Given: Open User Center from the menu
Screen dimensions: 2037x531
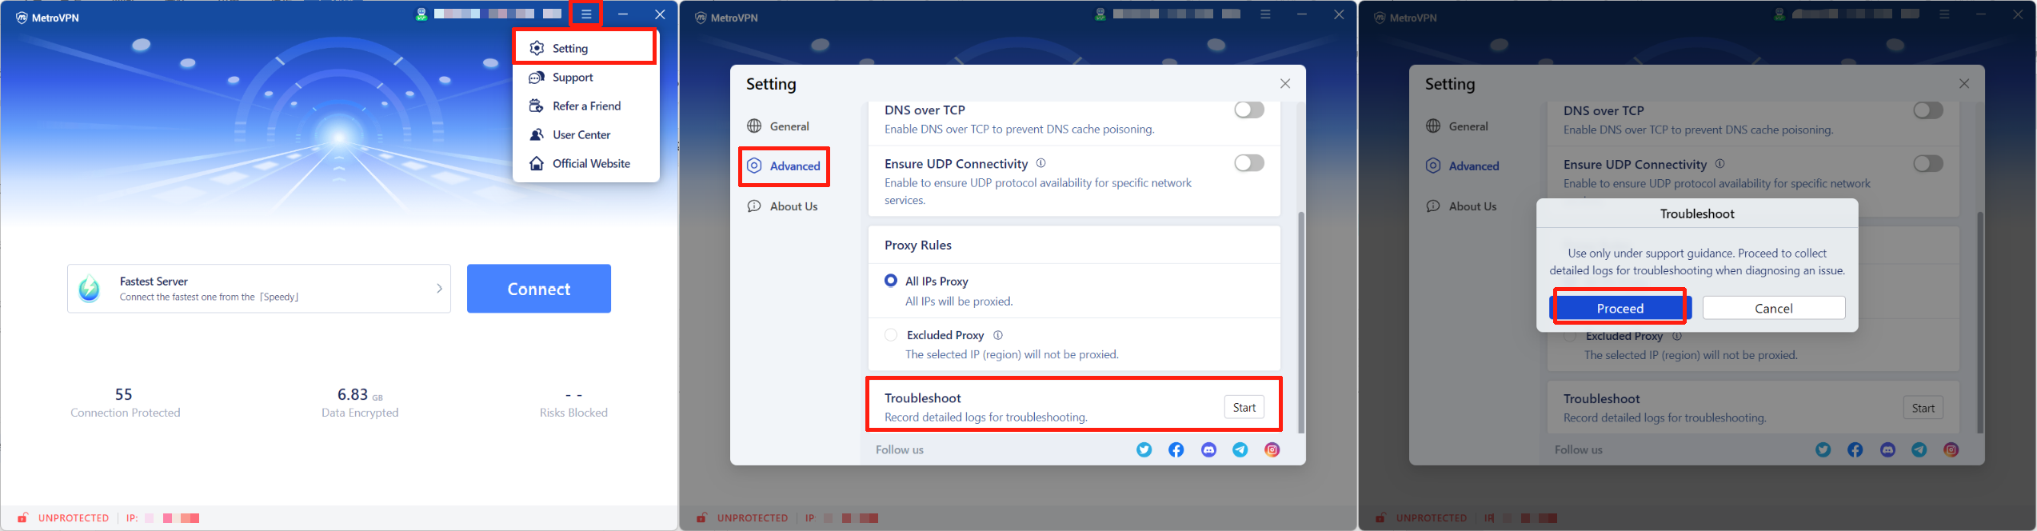Looking at the screenshot, I should click(x=581, y=135).
